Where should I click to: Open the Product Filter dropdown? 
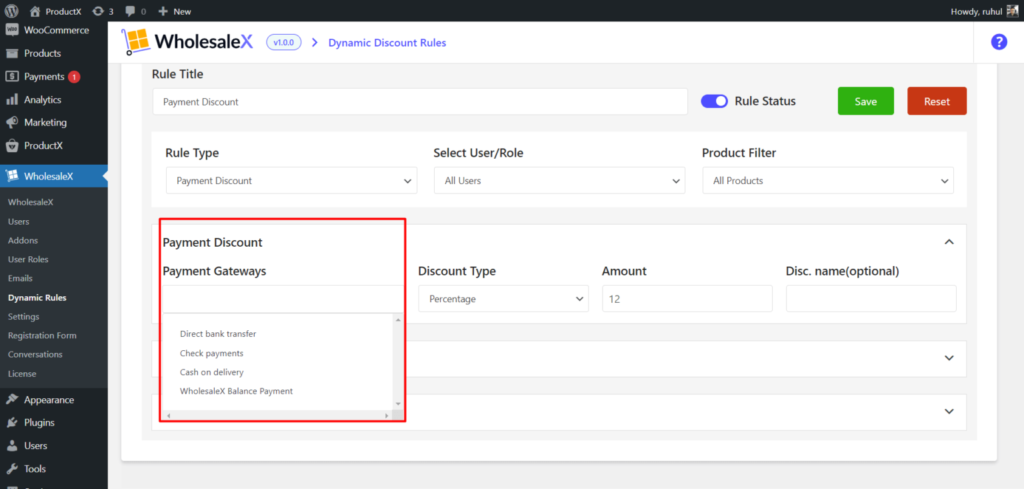click(828, 181)
